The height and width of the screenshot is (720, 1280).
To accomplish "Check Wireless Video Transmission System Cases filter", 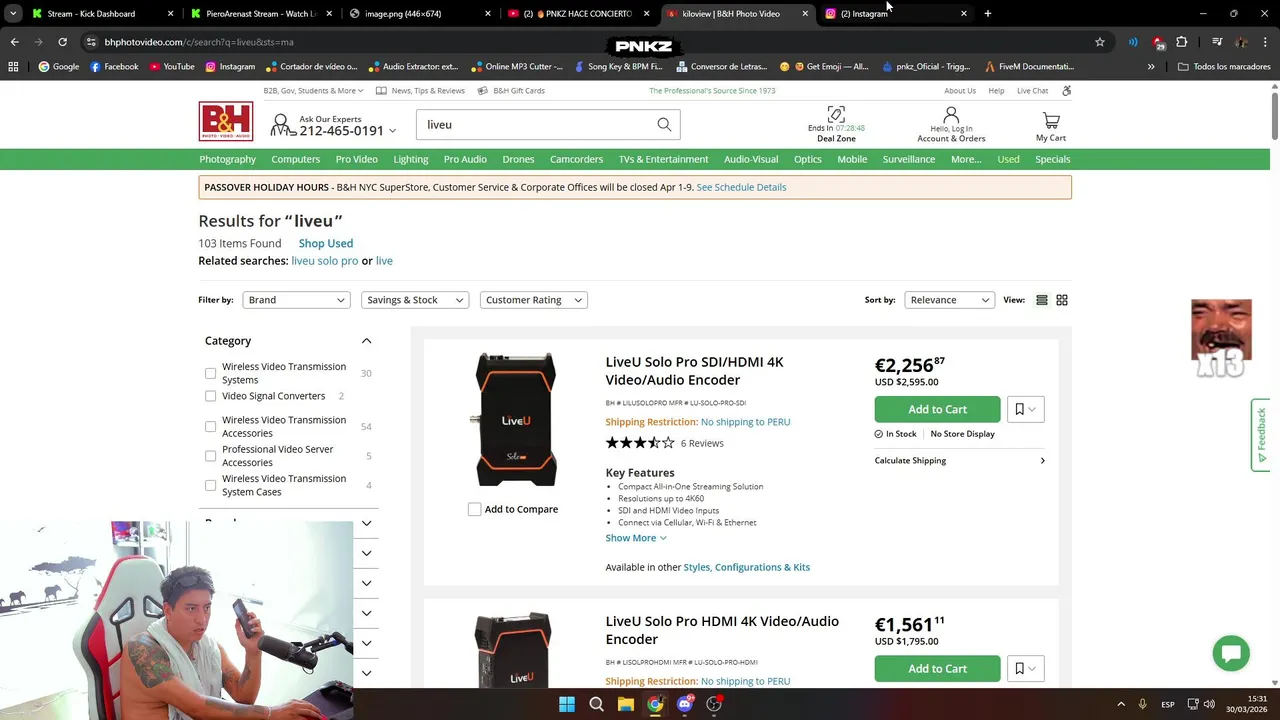I will tap(210, 485).
